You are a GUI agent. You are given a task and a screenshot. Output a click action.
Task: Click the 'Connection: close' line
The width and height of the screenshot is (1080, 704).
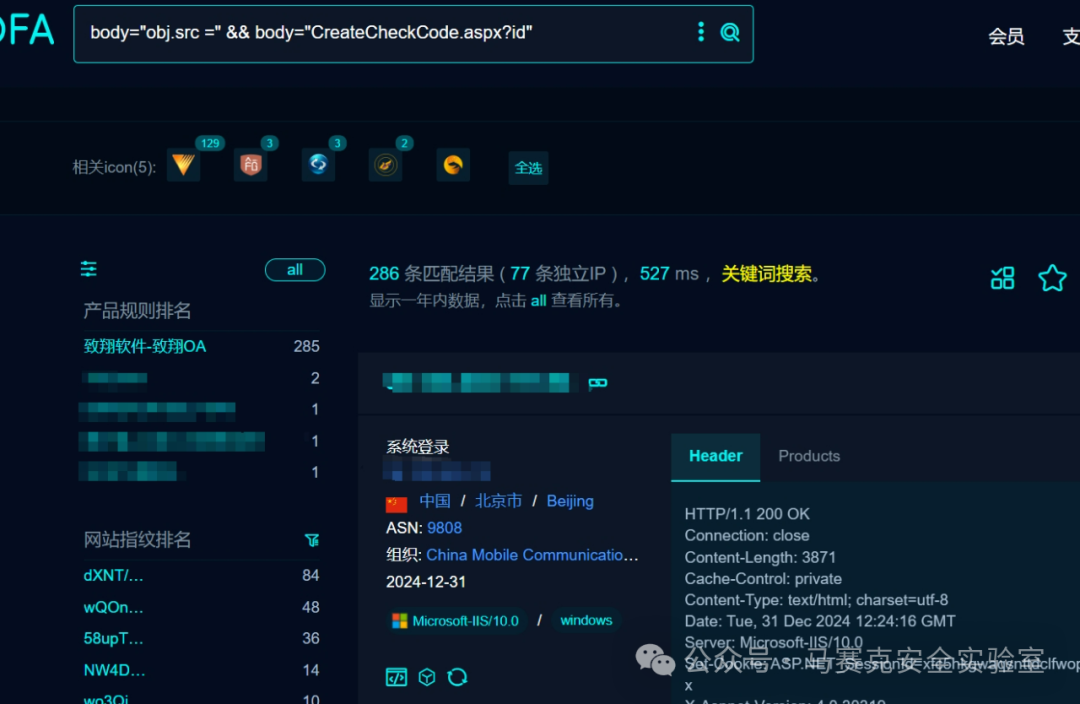coord(747,535)
